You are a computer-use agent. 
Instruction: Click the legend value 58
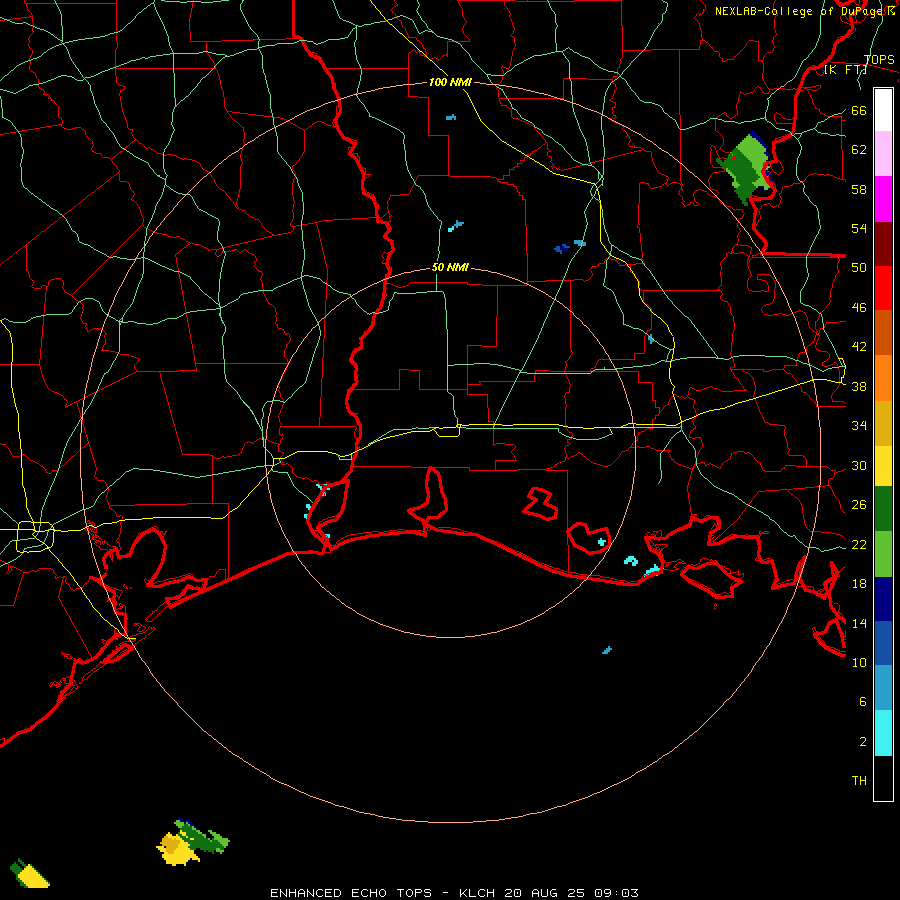tap(859, 189)
